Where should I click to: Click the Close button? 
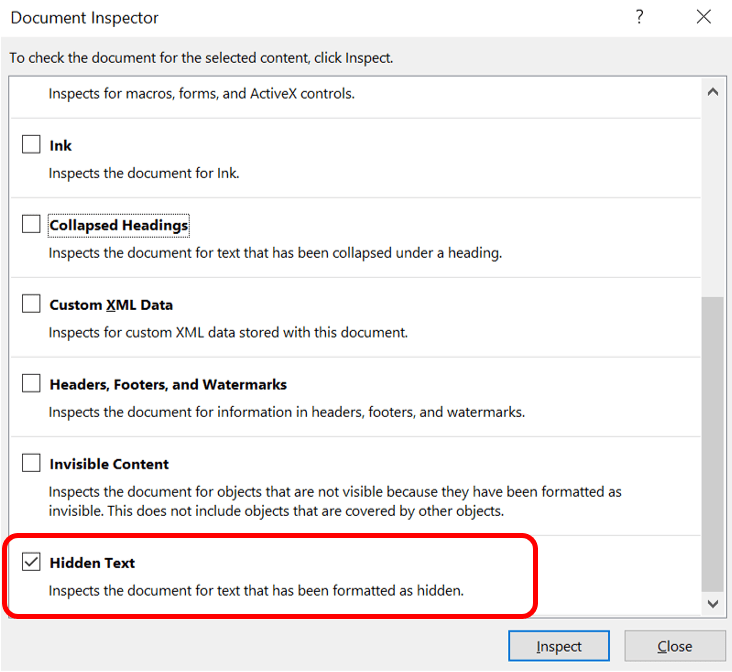pos(675,646)
